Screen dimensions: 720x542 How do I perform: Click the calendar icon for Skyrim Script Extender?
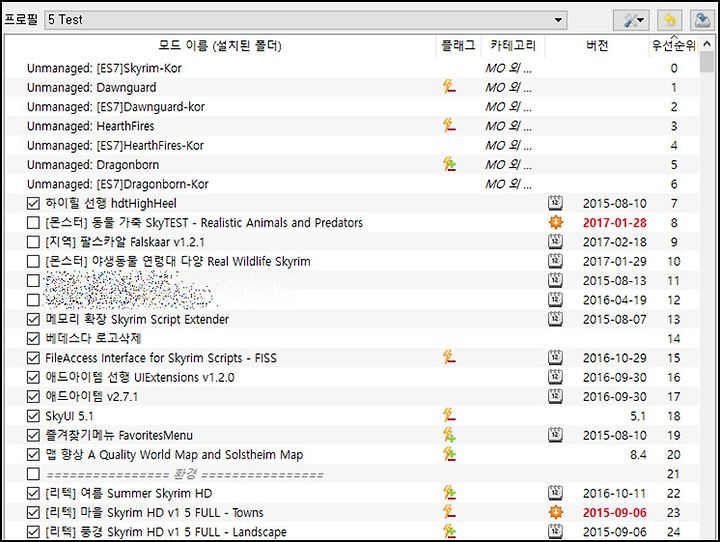click(x=555, y=319)
